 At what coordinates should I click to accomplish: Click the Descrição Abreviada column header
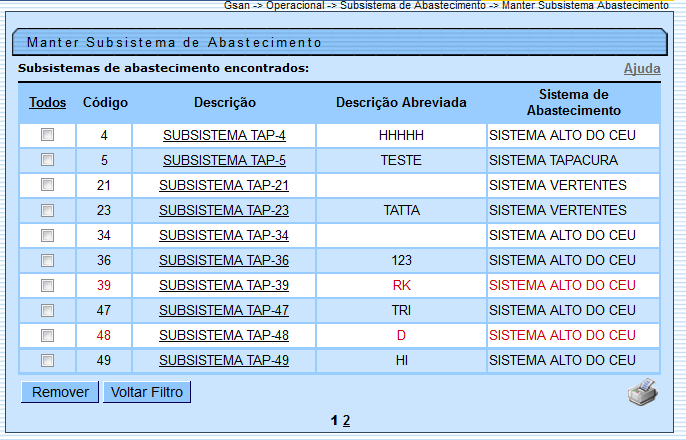(x=401, y=102)
